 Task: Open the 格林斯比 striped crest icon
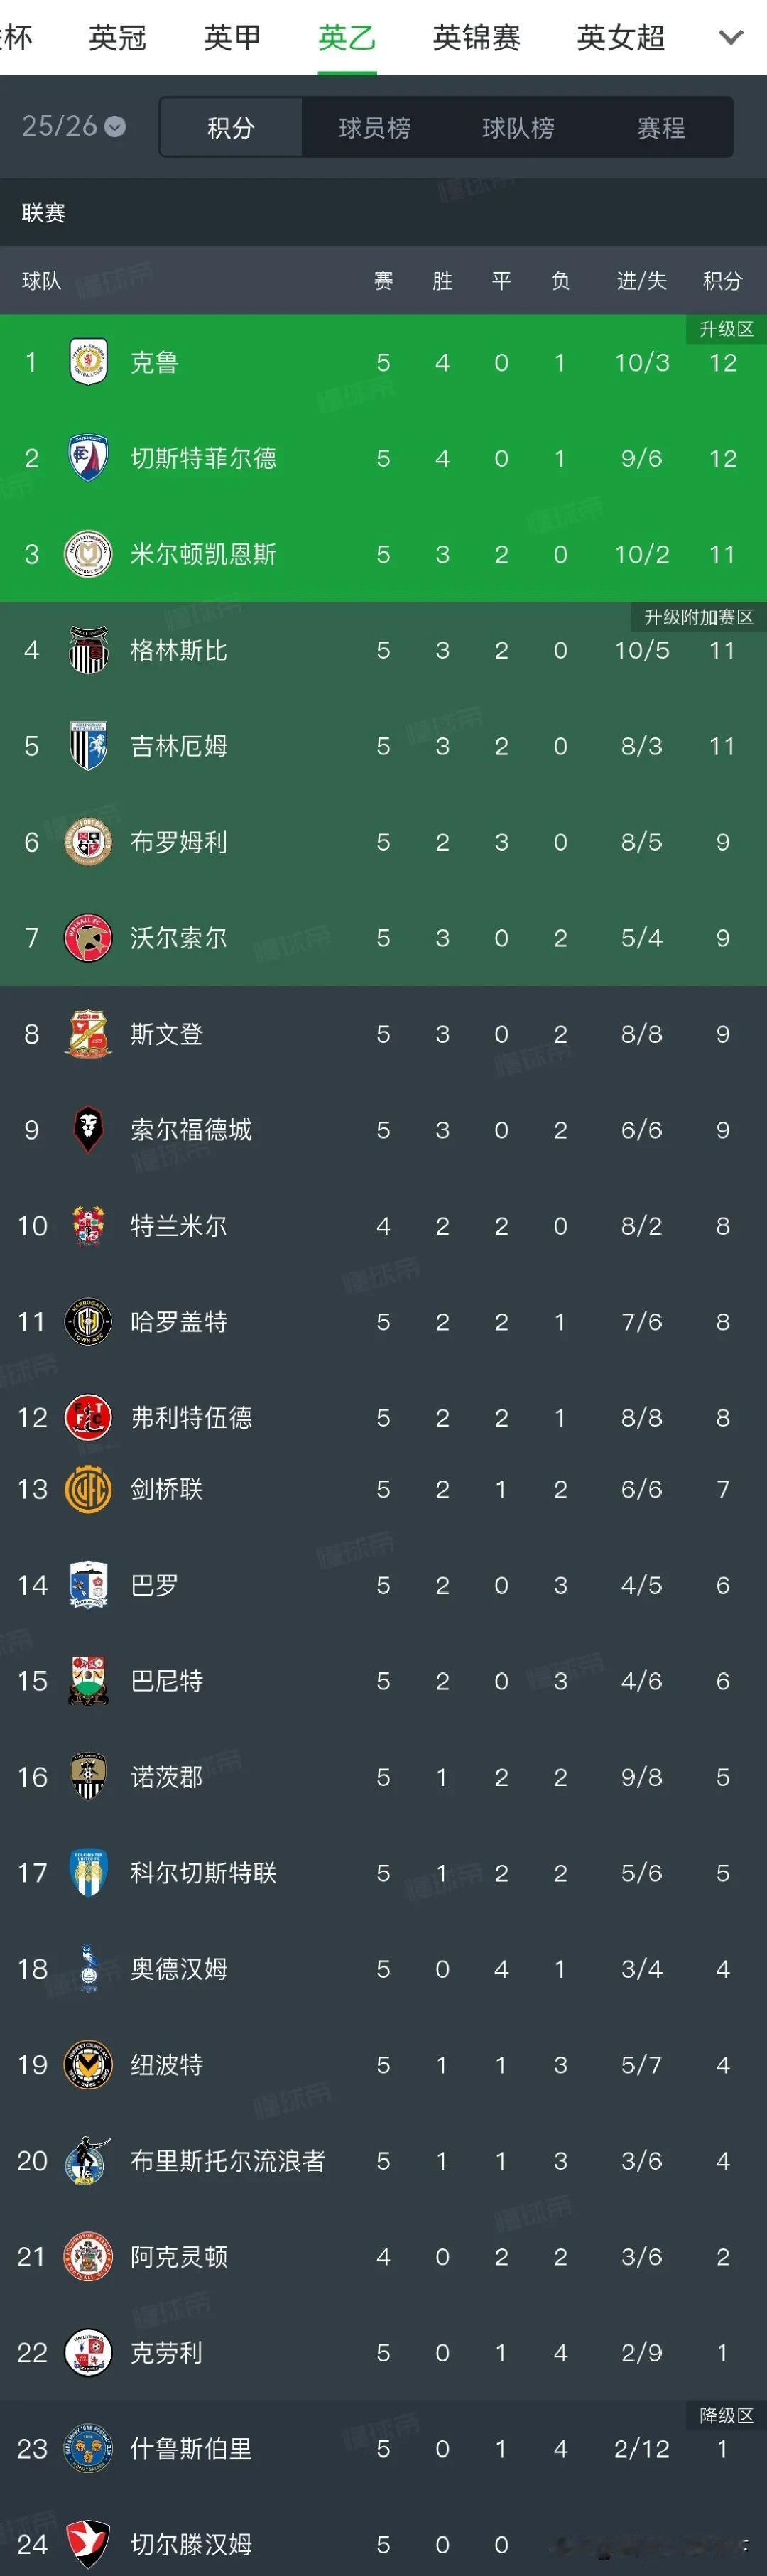coord(88,650)
